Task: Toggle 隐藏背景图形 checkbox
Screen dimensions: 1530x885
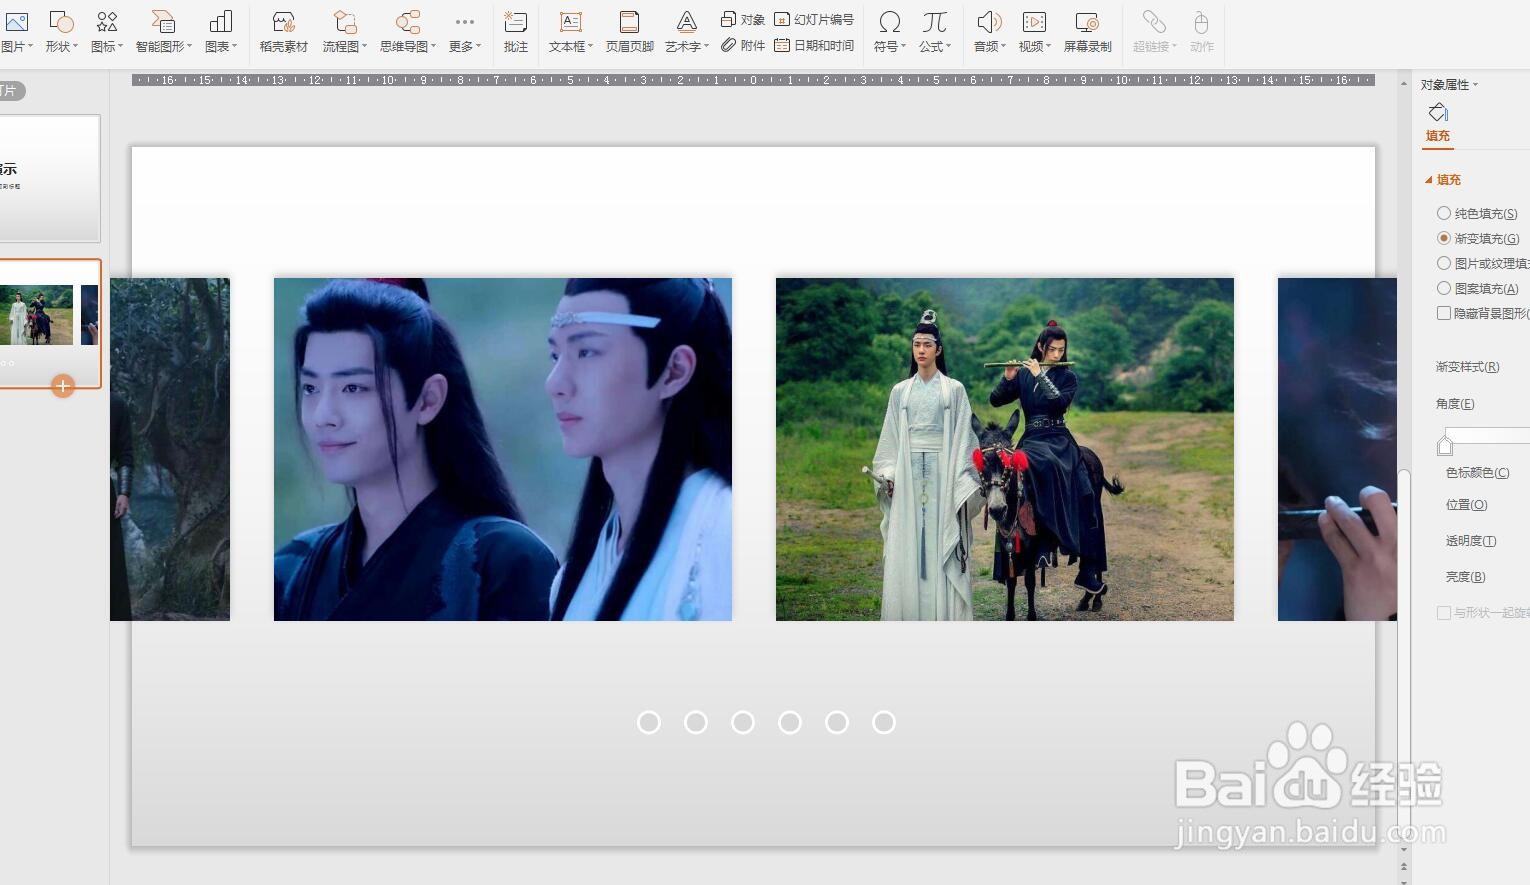Action: click(x=1444, y=313)
